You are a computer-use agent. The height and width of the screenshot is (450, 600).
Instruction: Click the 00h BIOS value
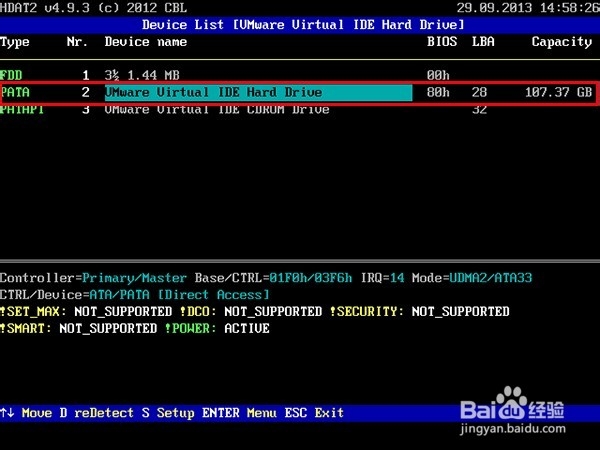tap(438, 75)
